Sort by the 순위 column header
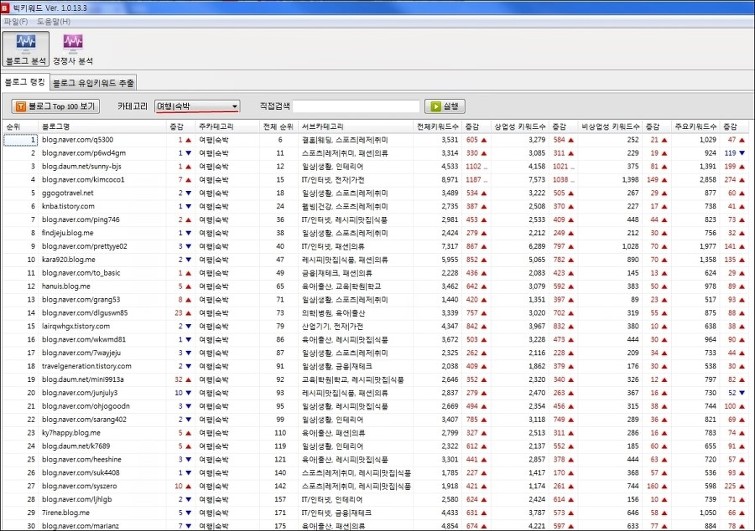The image size is (755, 531). pyautogui.click(x=20, y=127)
